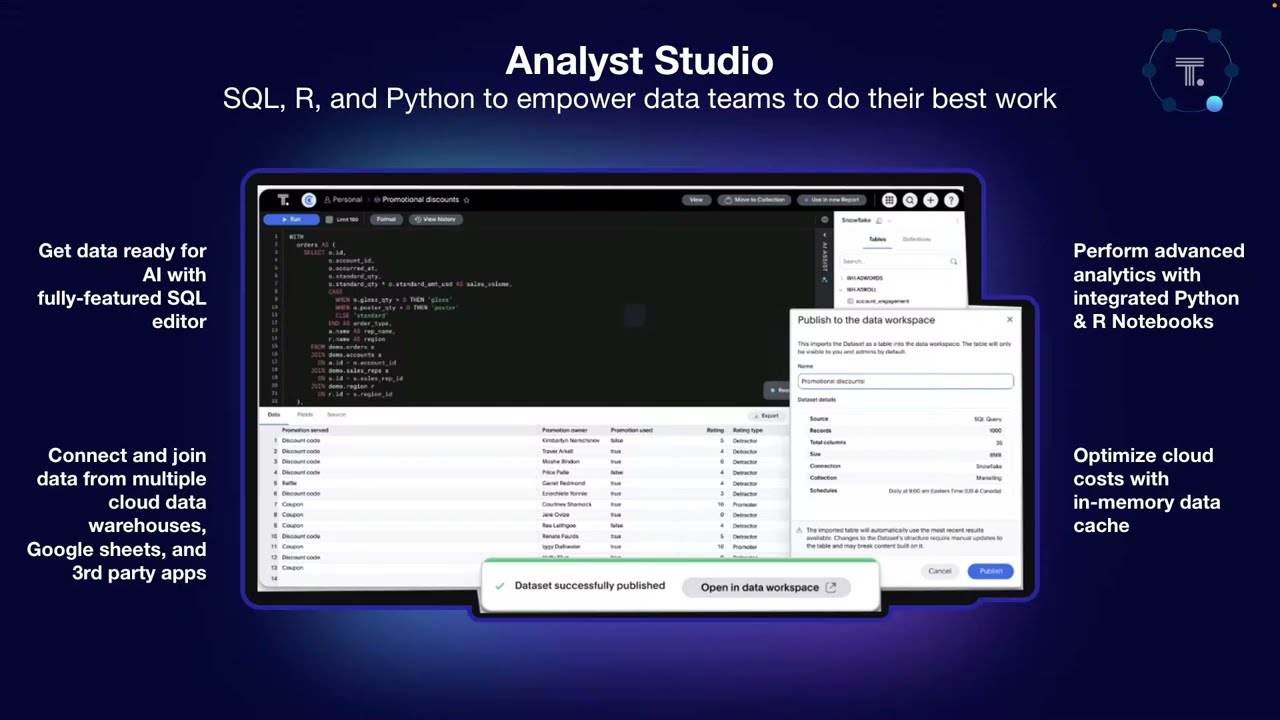Click the blue circular Analyst Studio logo icon
The image size is (1280, 720).
[x=309, y=200]
